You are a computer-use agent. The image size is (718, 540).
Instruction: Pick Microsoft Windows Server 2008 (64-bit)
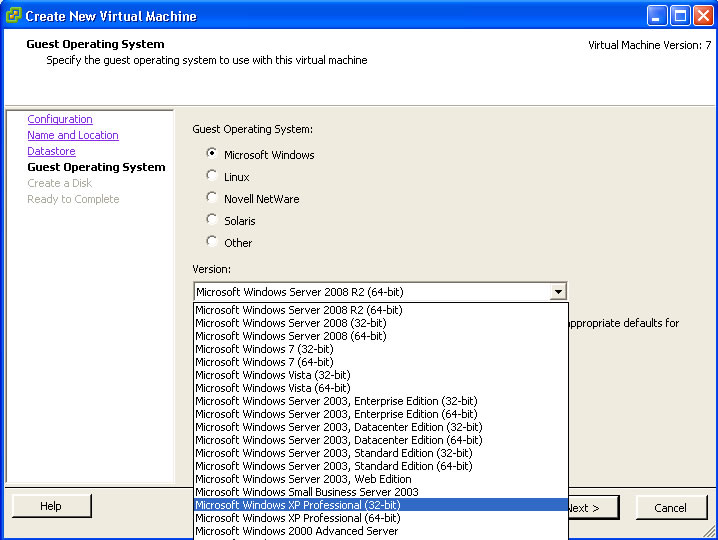(x=381, y=336)
